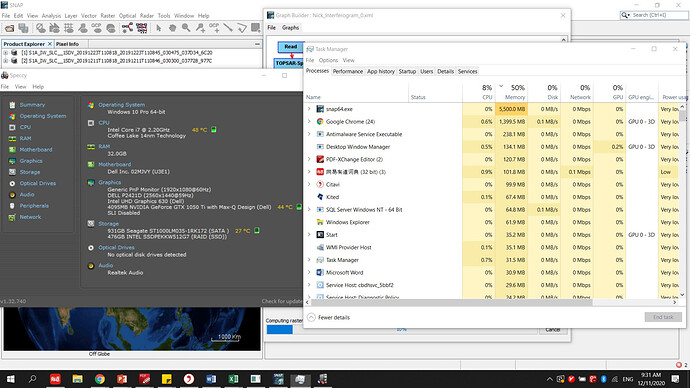Open Graphs menu in Graph Builder
This screenshot has height=388, width=690.
point(290,28)
